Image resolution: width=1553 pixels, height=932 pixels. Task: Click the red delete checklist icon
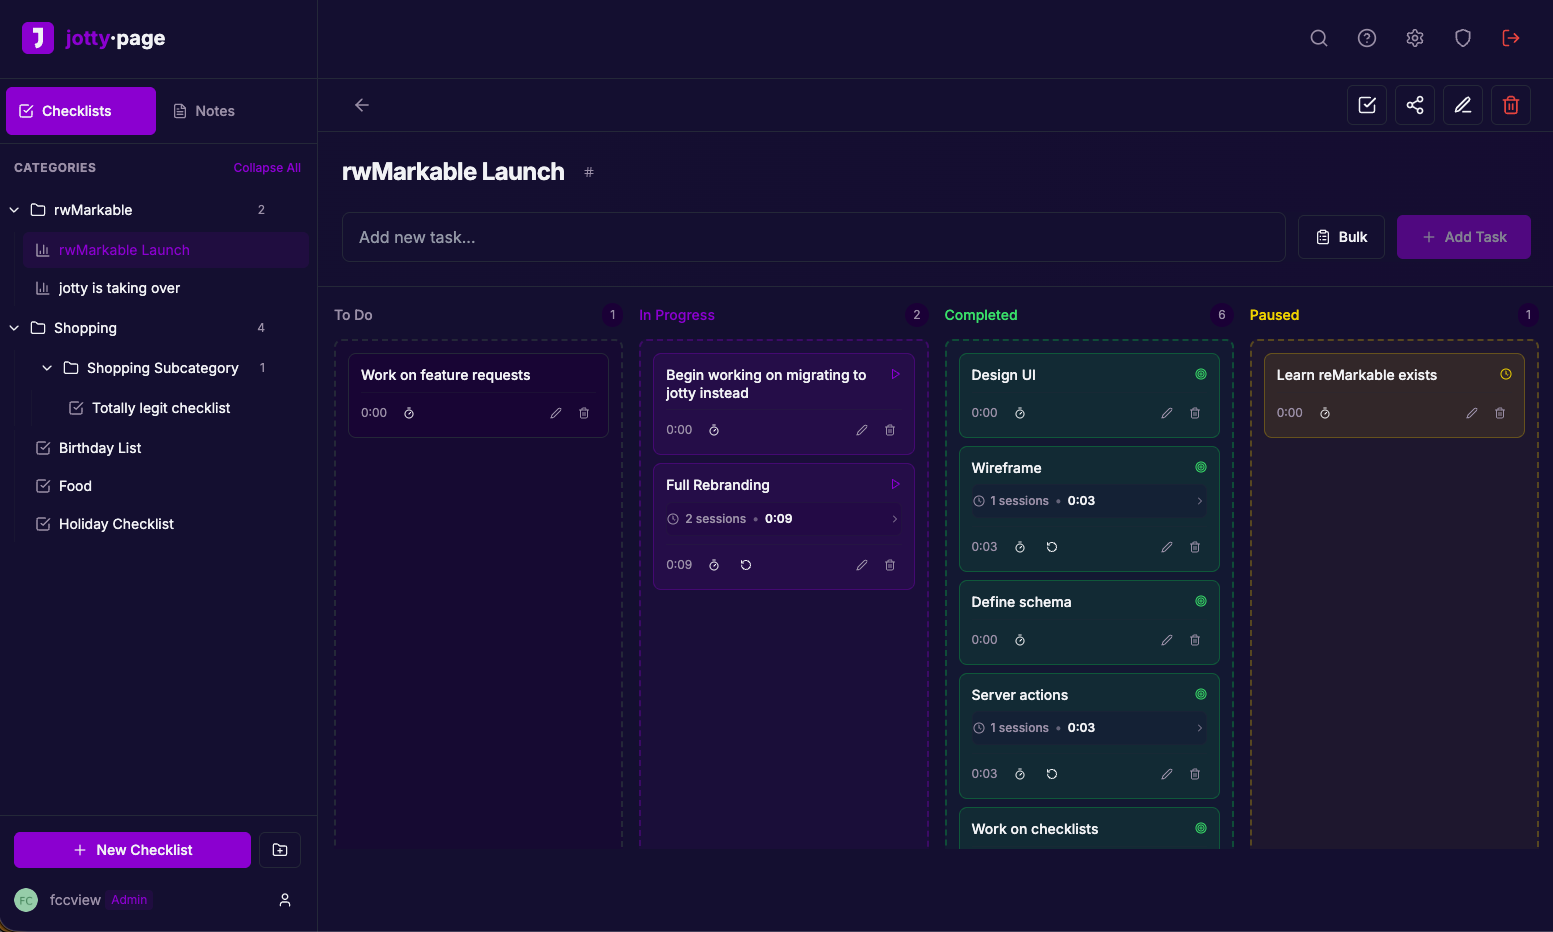tap(1511, 105)
